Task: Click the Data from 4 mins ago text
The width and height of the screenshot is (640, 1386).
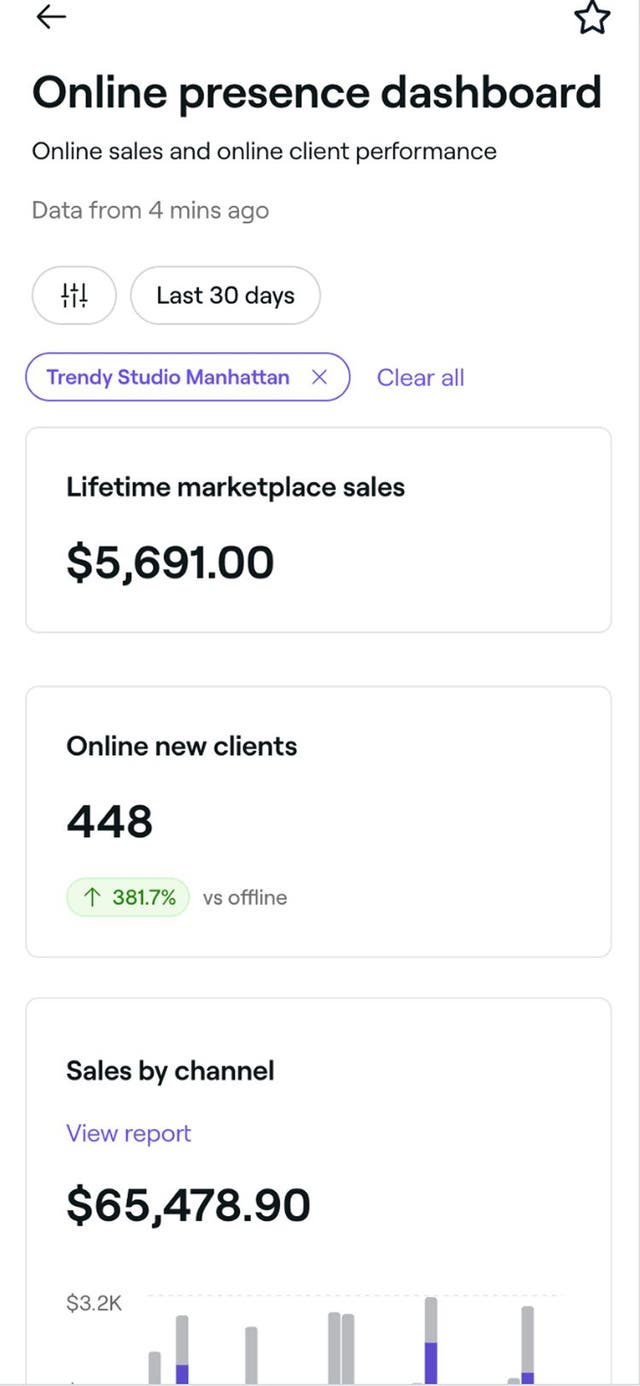Action: [150, 210]
